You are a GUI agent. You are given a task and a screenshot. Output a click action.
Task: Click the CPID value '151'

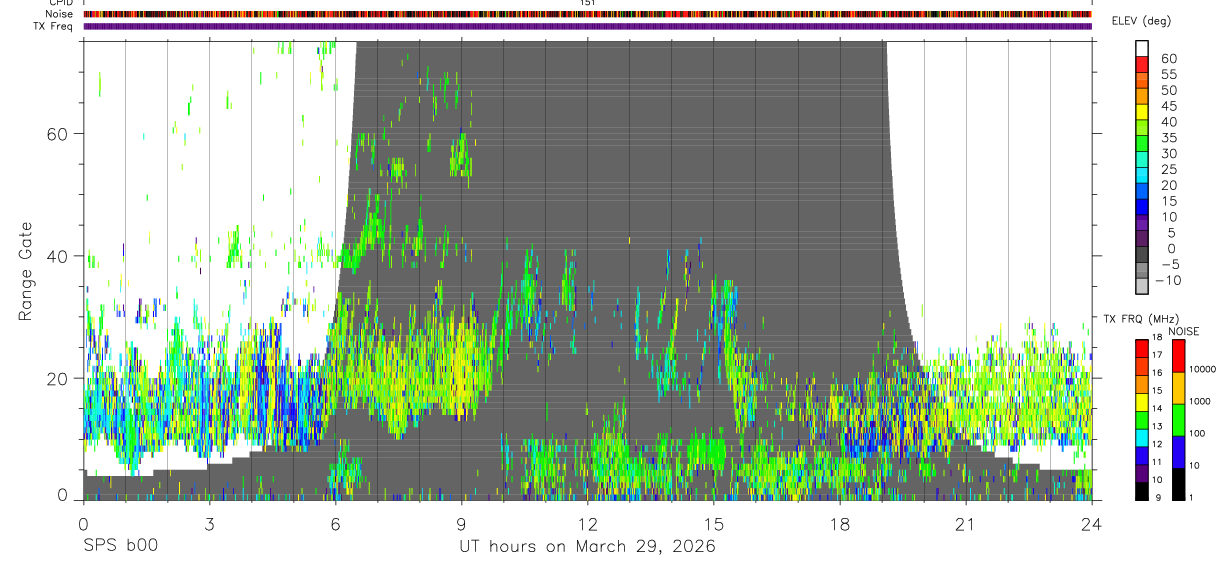[x=587, y=3]
